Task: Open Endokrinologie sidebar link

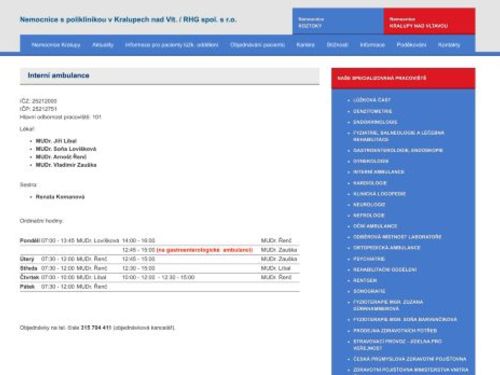Action: coord(375,122)
